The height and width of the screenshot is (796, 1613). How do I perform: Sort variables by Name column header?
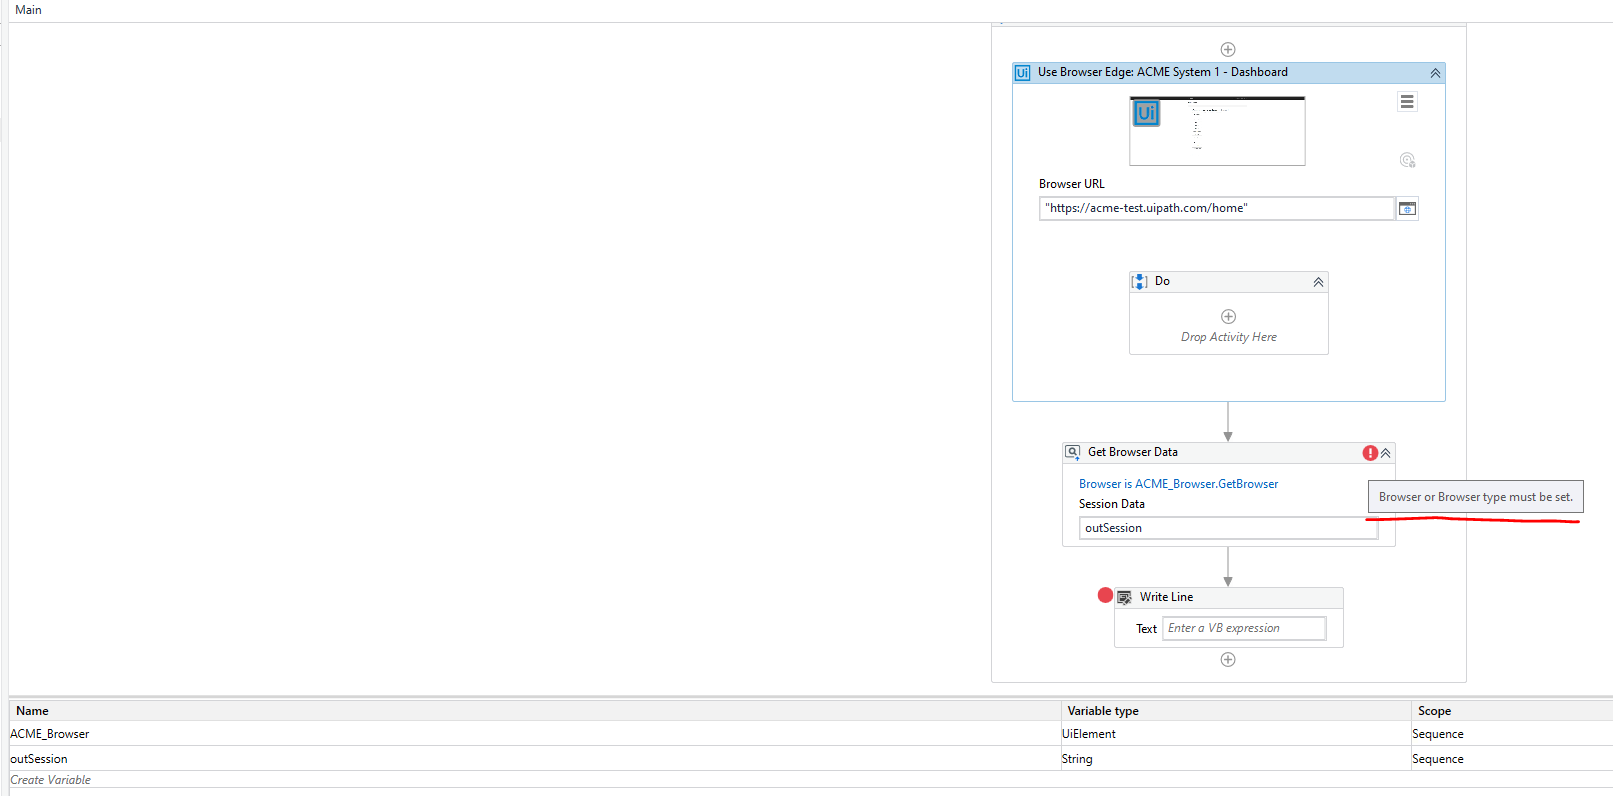[x=535, y=711]
